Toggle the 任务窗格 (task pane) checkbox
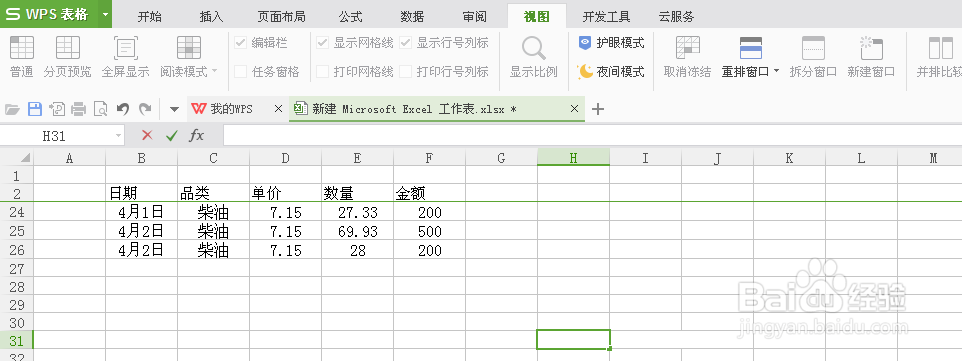Image resolution: width=962 pixels, height=361 pixels. [x=240, y=72]
